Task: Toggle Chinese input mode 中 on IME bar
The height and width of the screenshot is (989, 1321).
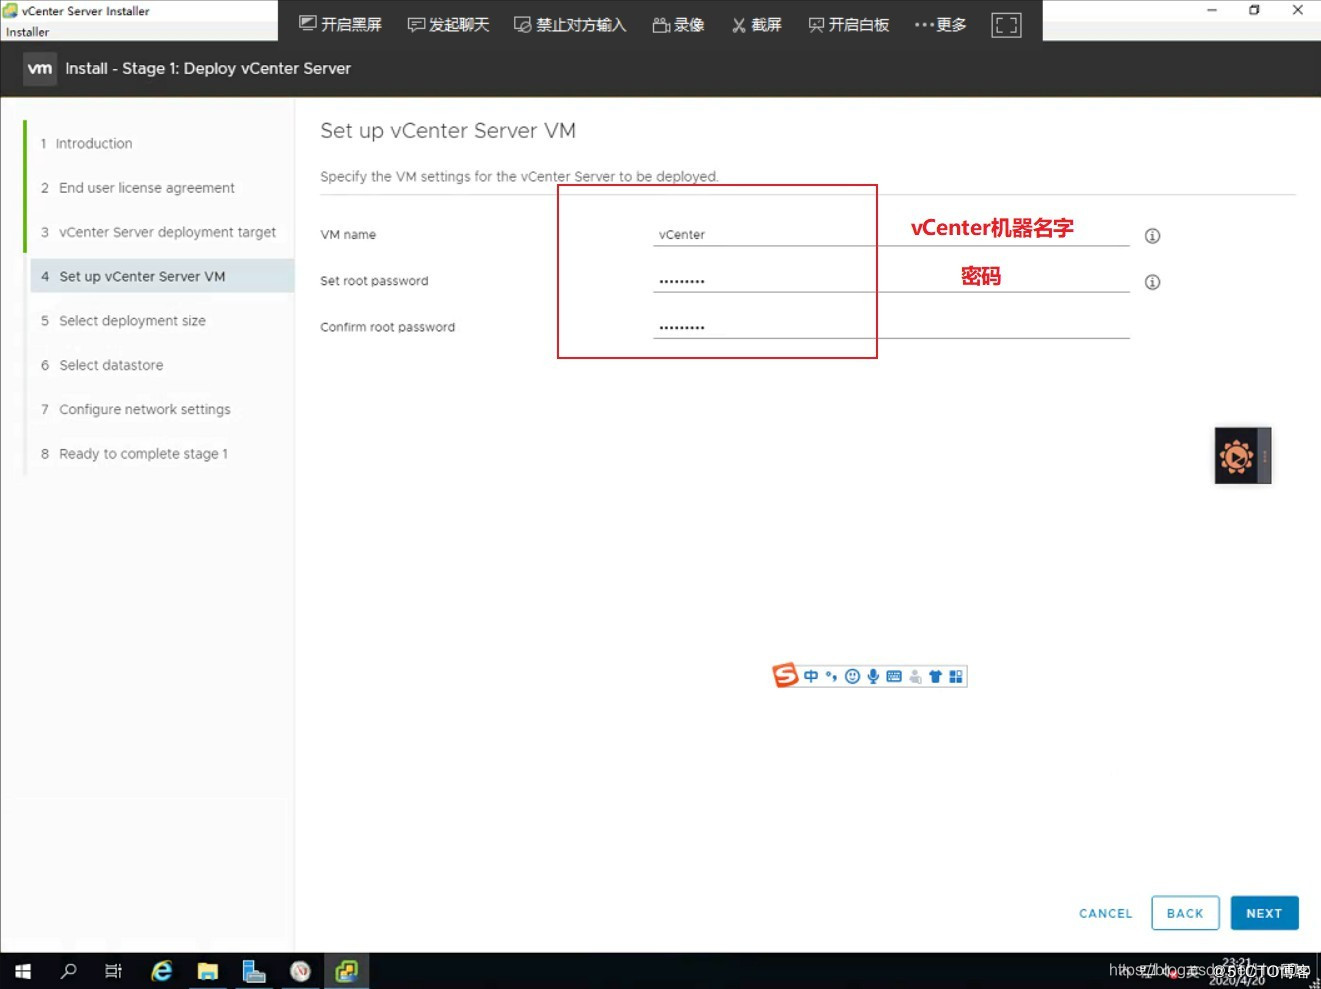Action: click(x=810, y=677)
